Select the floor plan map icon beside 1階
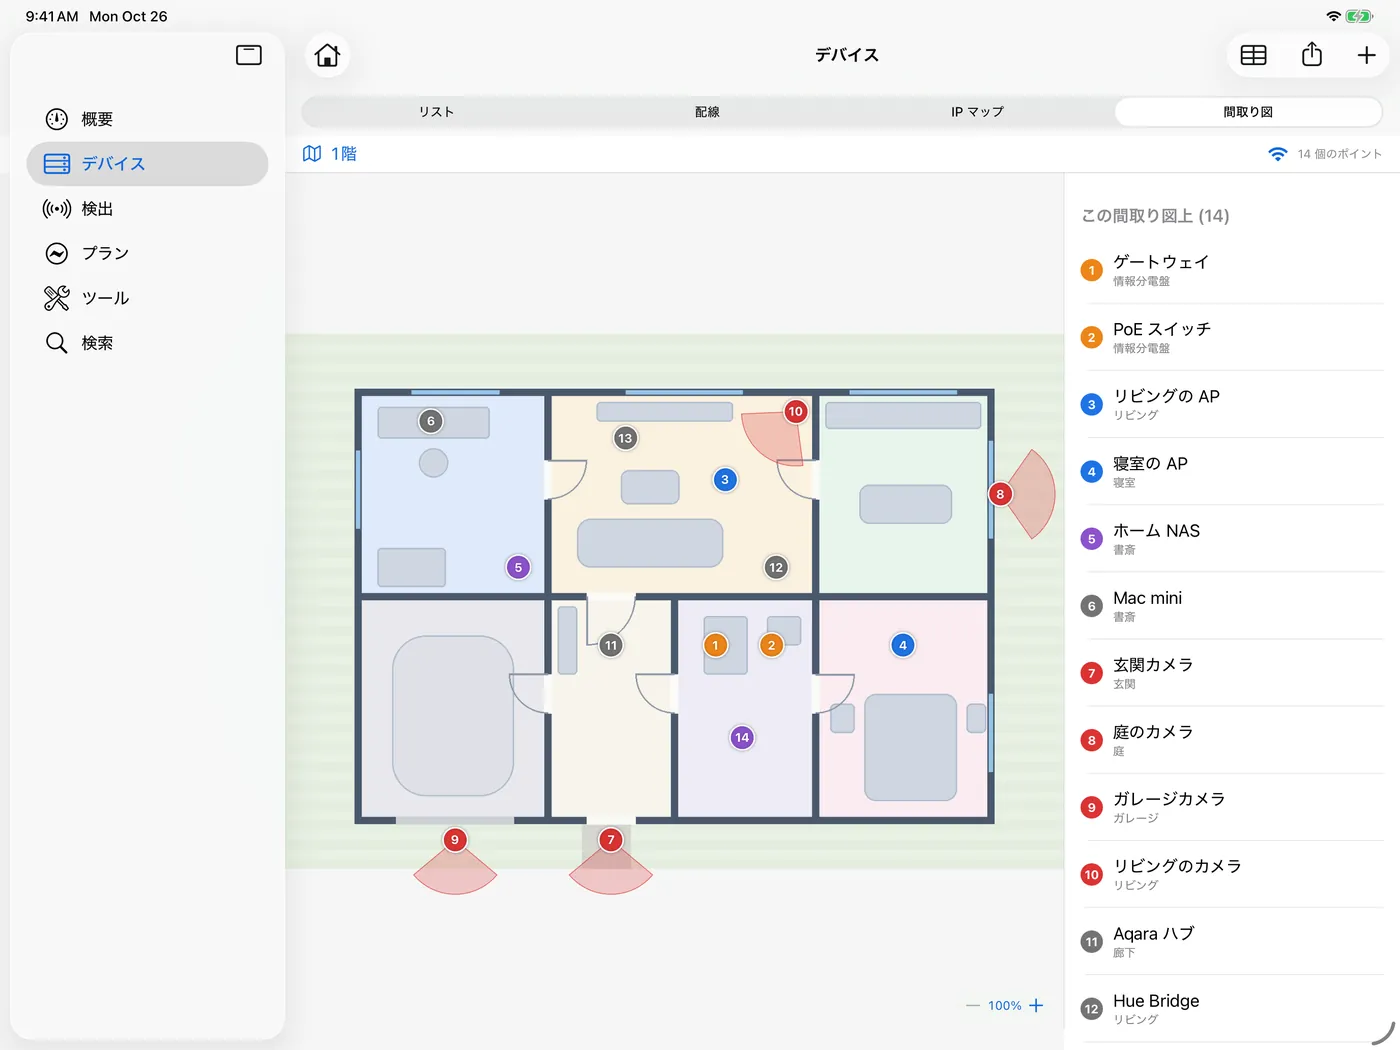 312,154
